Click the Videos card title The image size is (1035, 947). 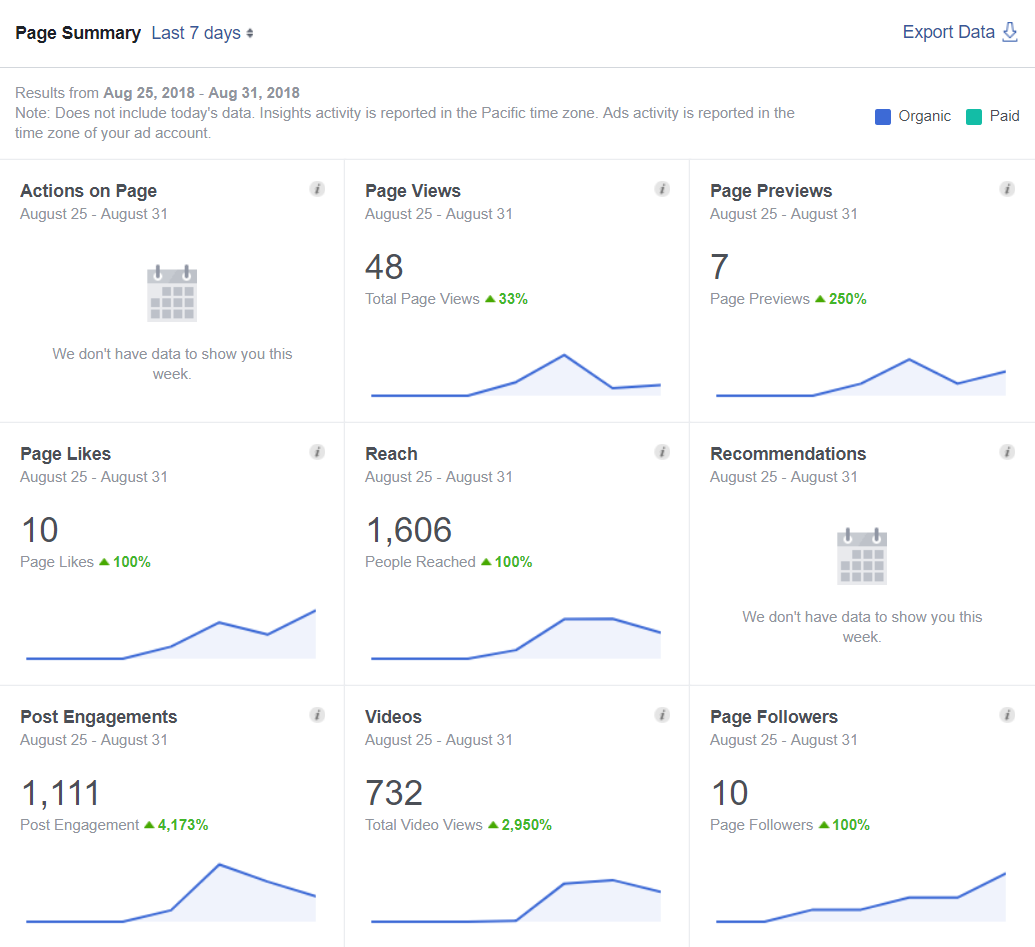click(x=393, y=717)
